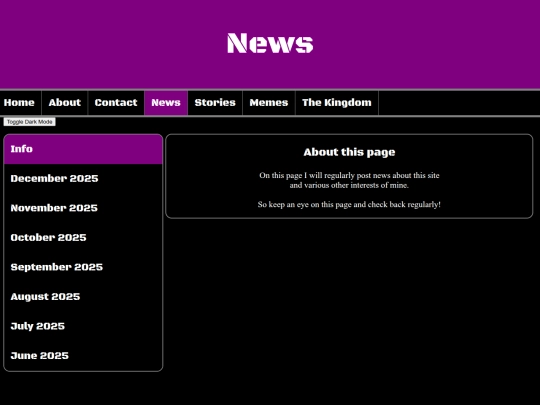The image size is (540, 405).
Task: Navigate to the Memes page
Action: coord(269,103)
